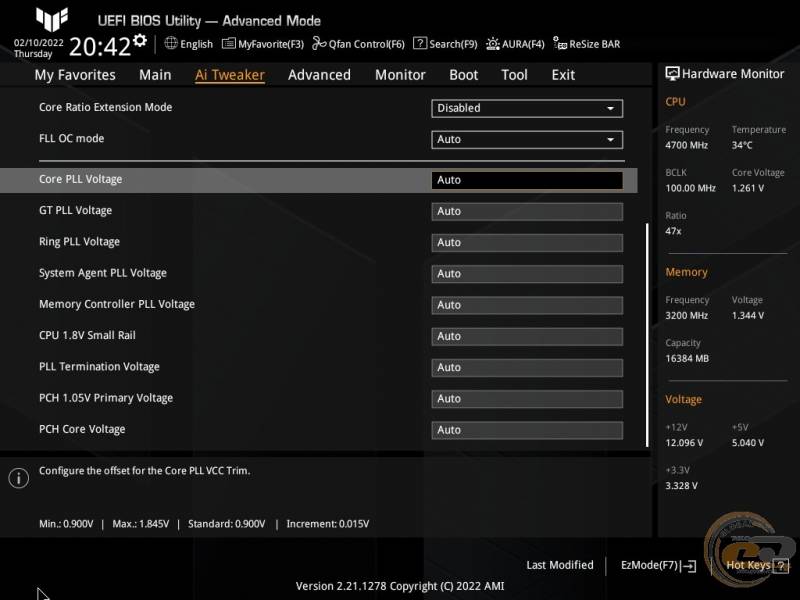Click the settings gear next to the clock
Screen dimensions: 800x600
[x=140, y=40]
